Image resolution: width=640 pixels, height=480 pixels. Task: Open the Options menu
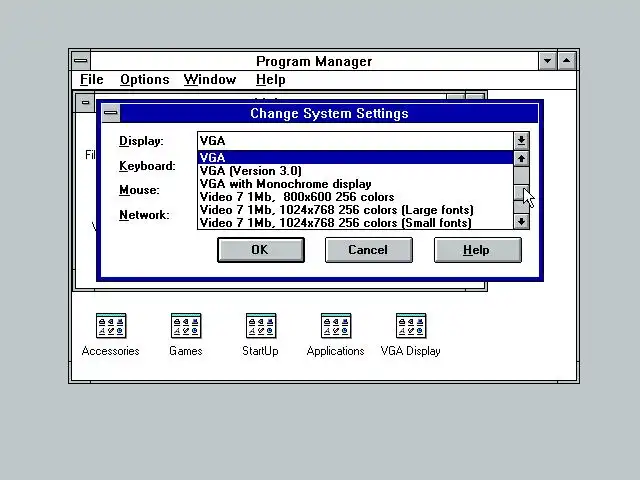tap(144, 79)
